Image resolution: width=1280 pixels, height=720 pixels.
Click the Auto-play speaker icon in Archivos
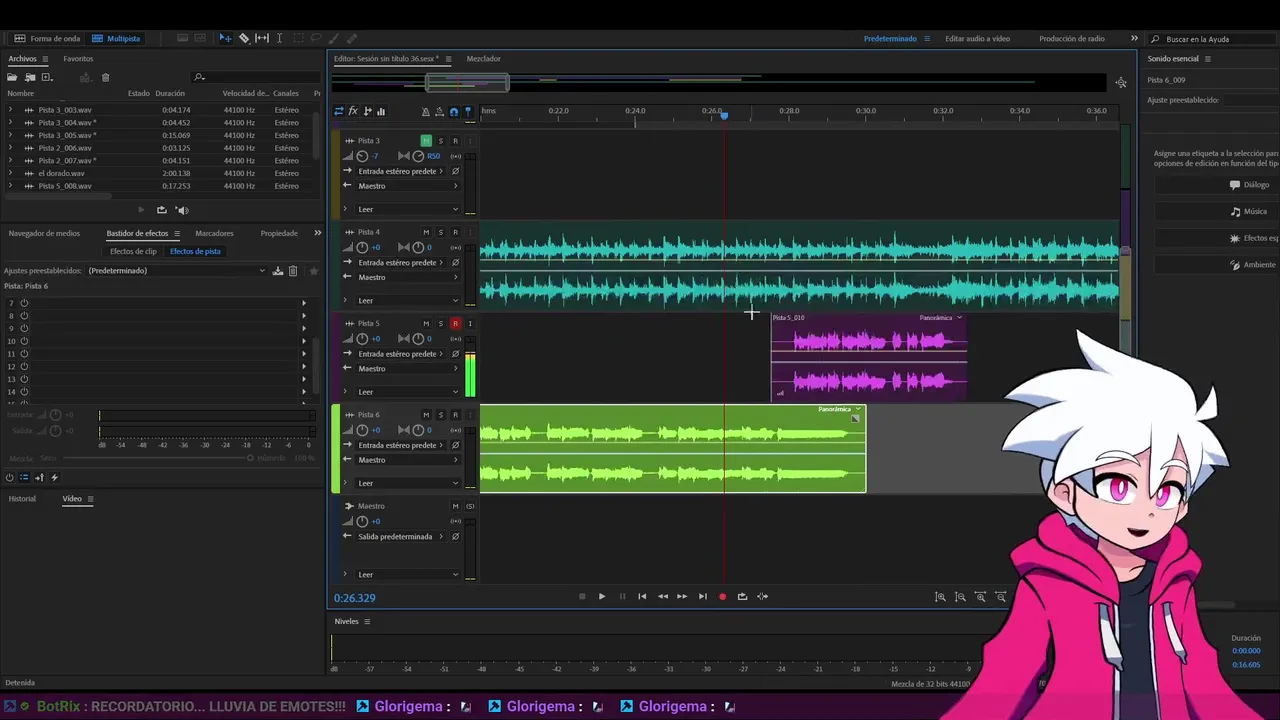point(182,210)
